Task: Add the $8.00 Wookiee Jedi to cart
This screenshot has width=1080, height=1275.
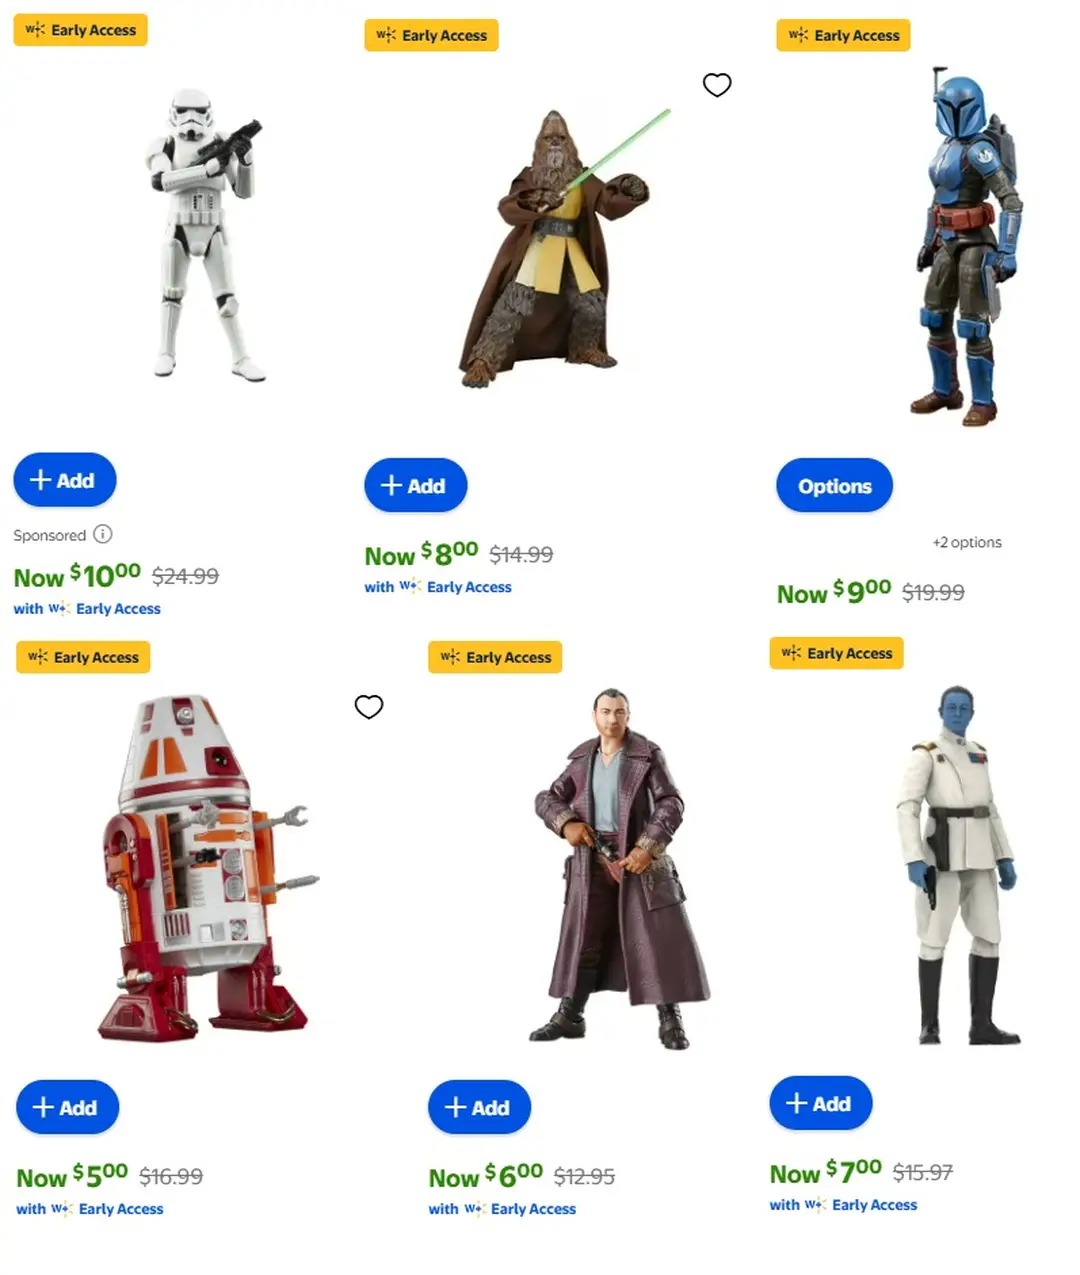Action: (x=416, y=486)
